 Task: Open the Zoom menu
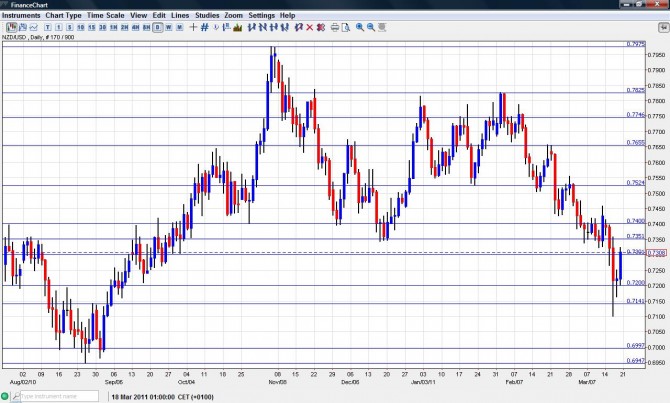(x=233, y=15)
